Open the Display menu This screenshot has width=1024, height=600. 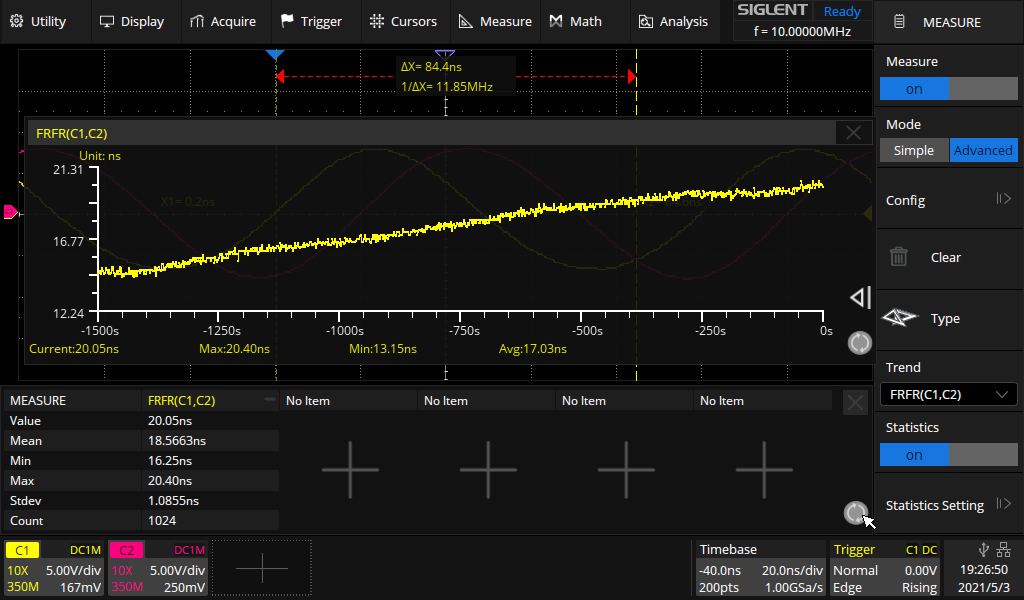click(x=132, y=22)
